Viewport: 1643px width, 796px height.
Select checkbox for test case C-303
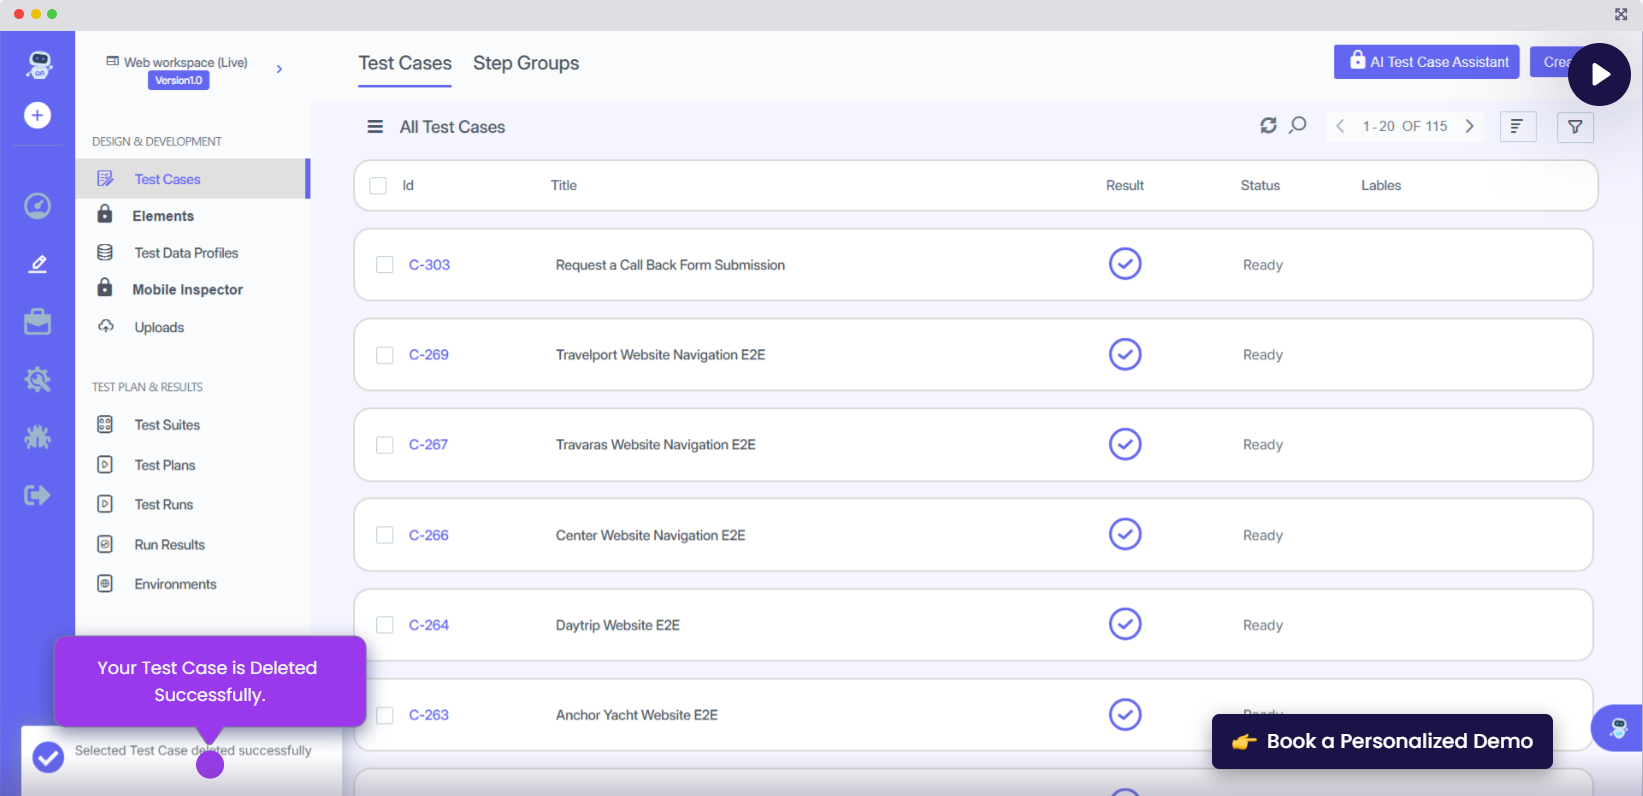pyautogui.click(x=385, y=265)
